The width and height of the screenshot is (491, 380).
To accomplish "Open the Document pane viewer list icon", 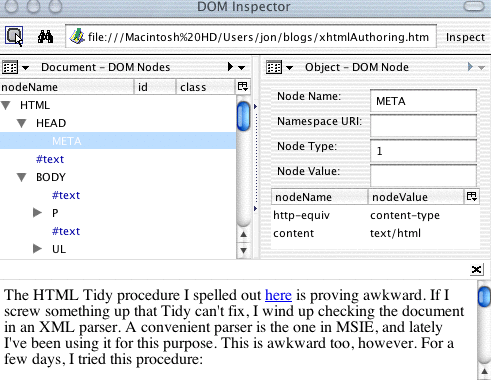I will click(10, 67).
